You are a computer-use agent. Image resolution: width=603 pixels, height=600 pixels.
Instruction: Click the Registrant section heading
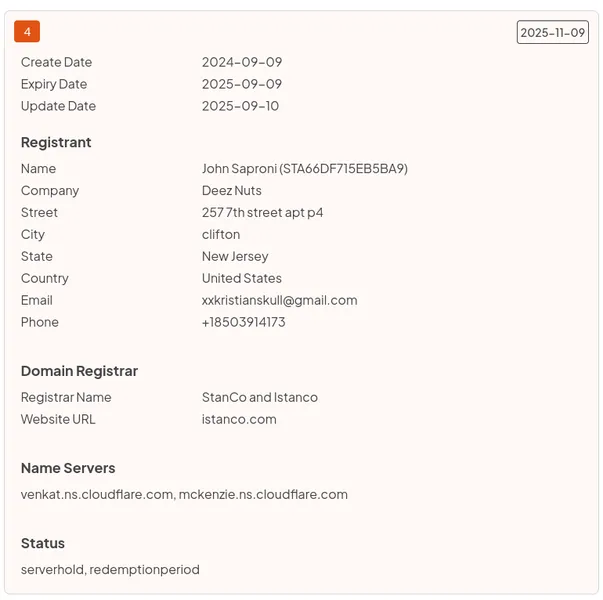(x=56, y=142)
